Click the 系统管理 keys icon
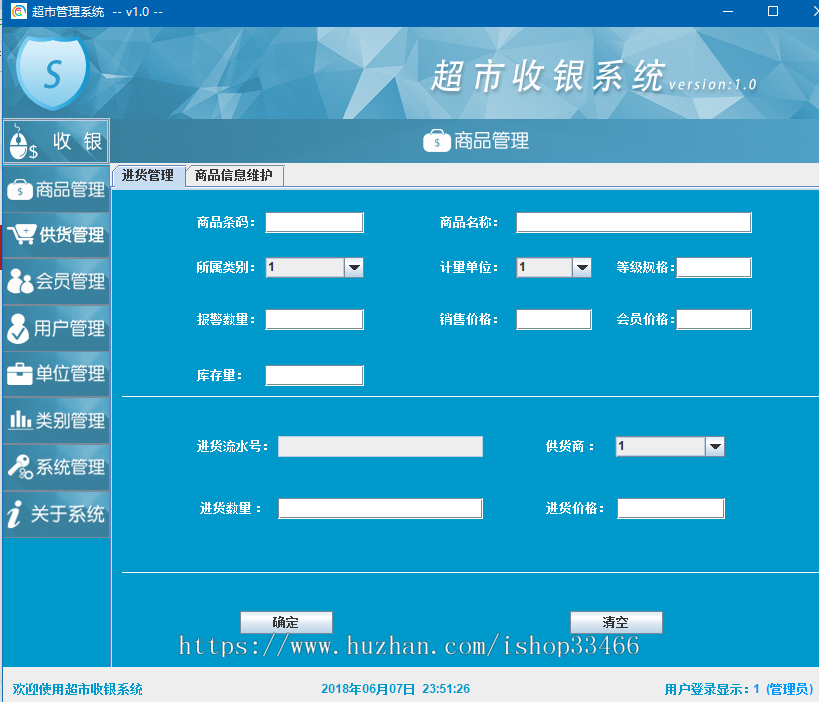 (x=20, y=466)
